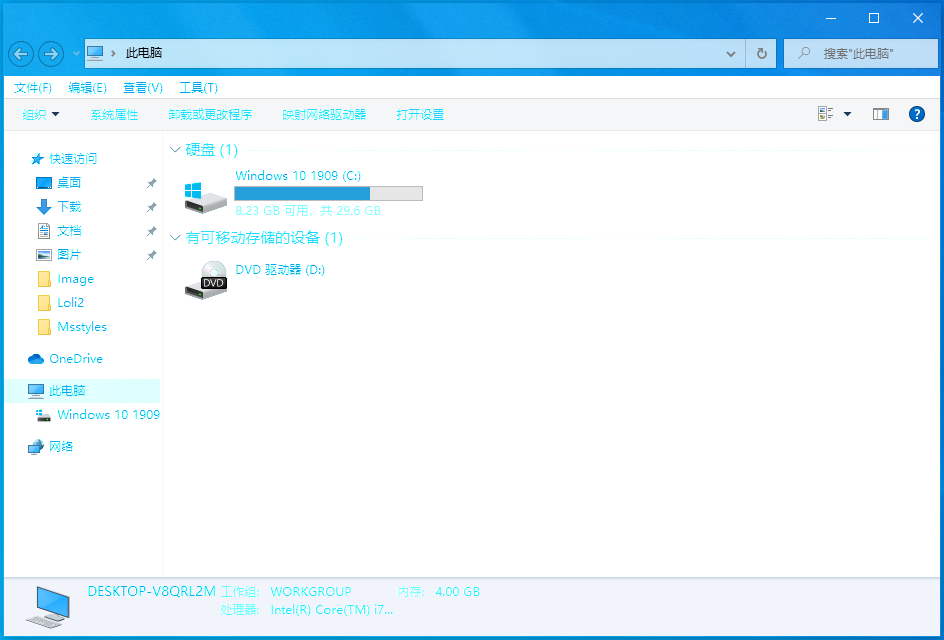Open recent locations dropdown arrow
944x640 pixels.
click(x=76, y=54)
